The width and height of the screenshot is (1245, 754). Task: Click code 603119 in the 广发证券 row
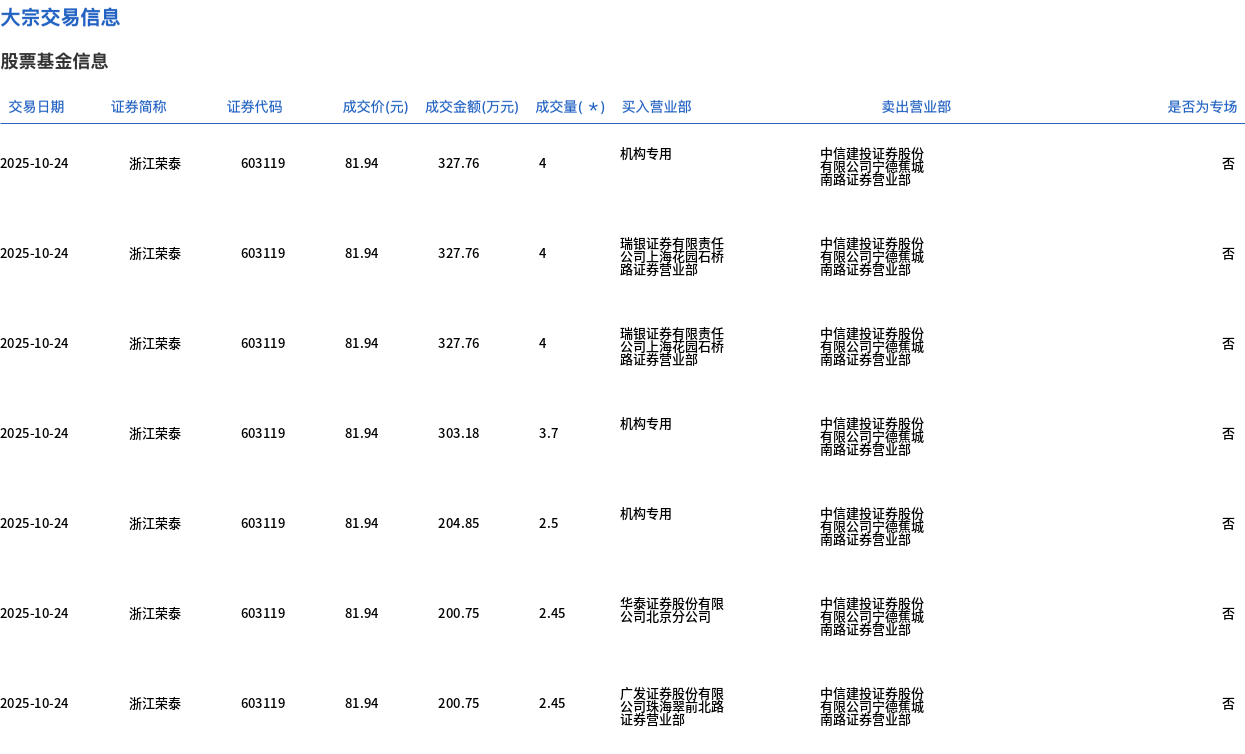[263, 704]
